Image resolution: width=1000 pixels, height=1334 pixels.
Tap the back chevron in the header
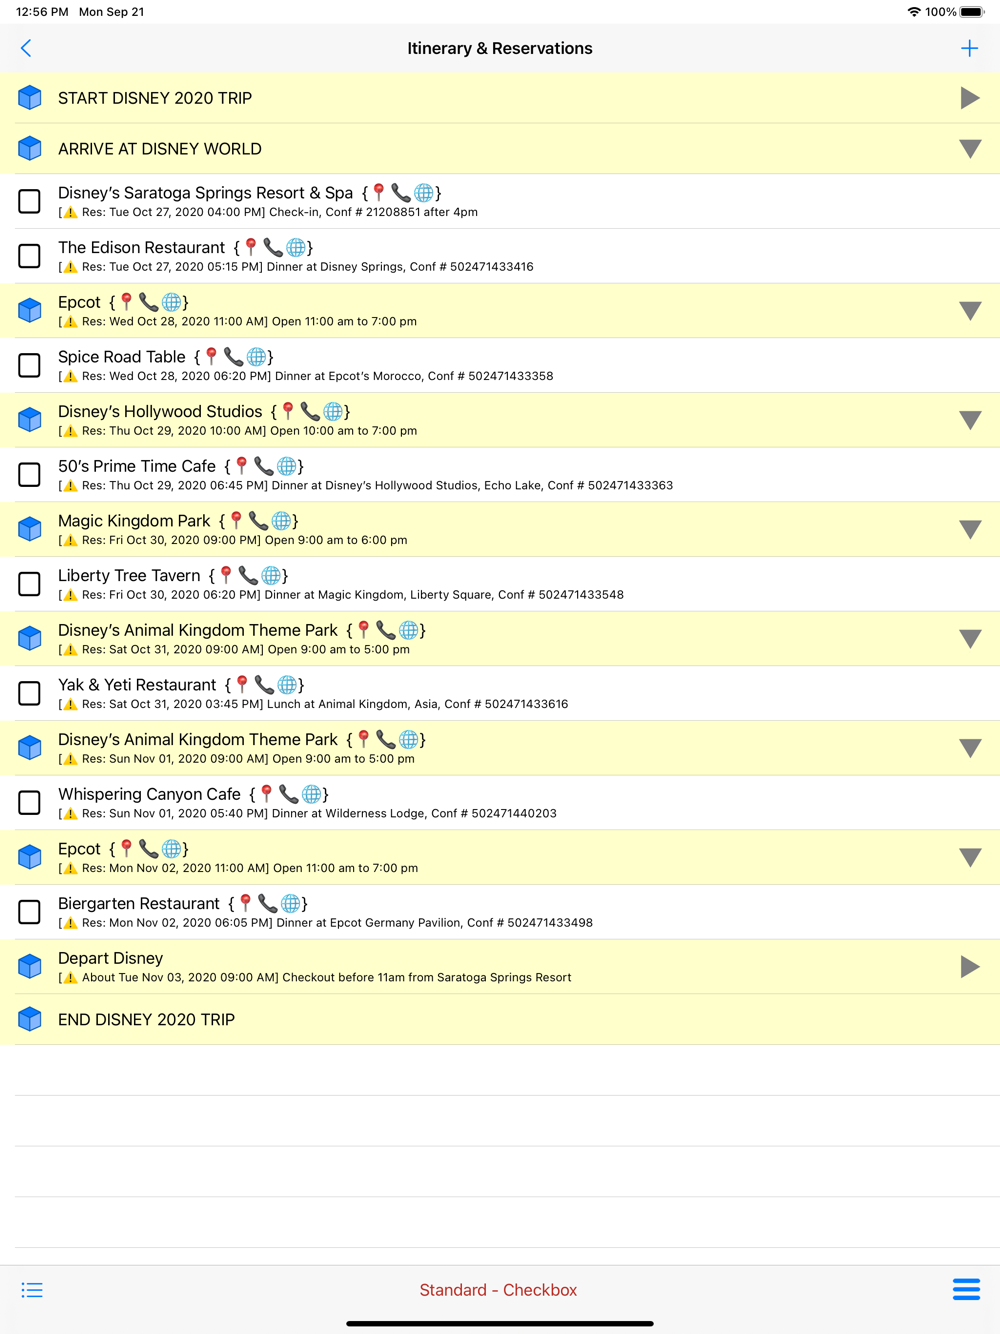pos(26,48)
